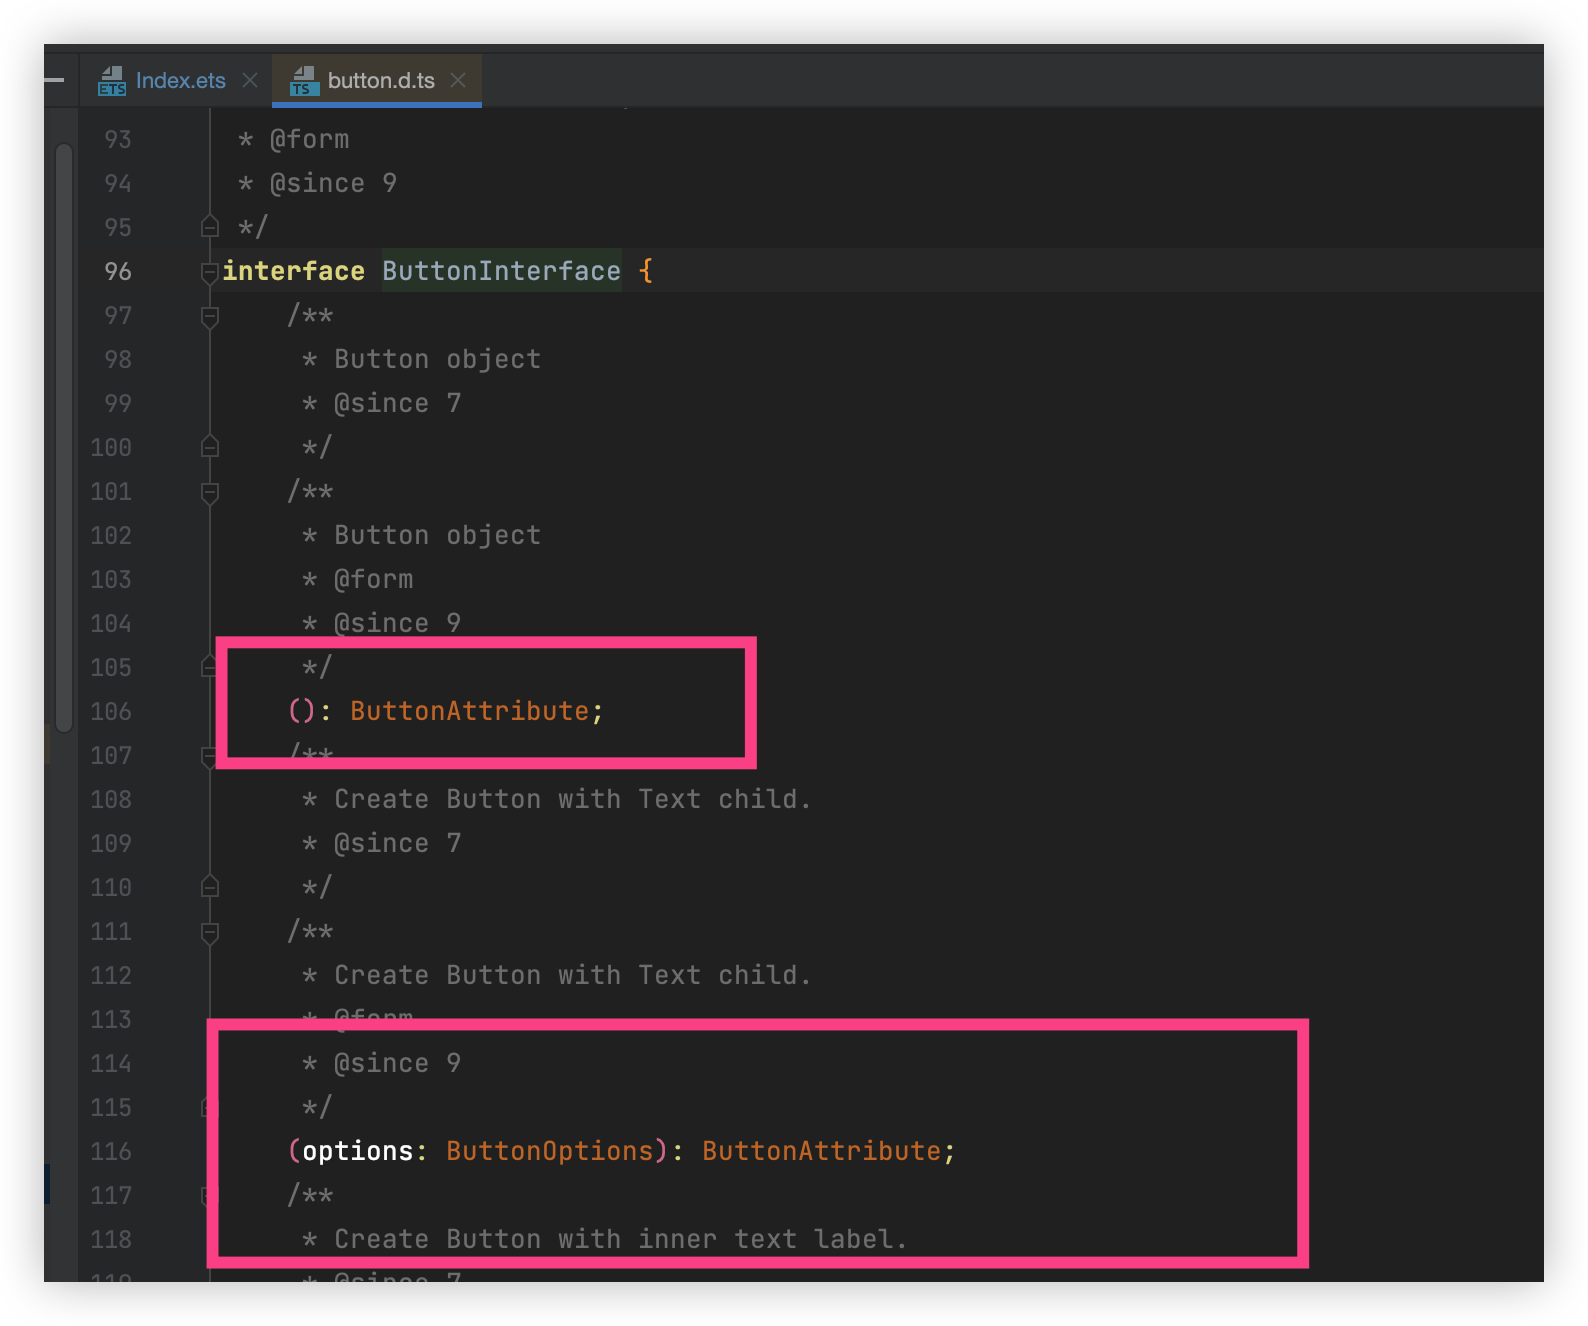Click the opening brace on line 96

(646, 271)
